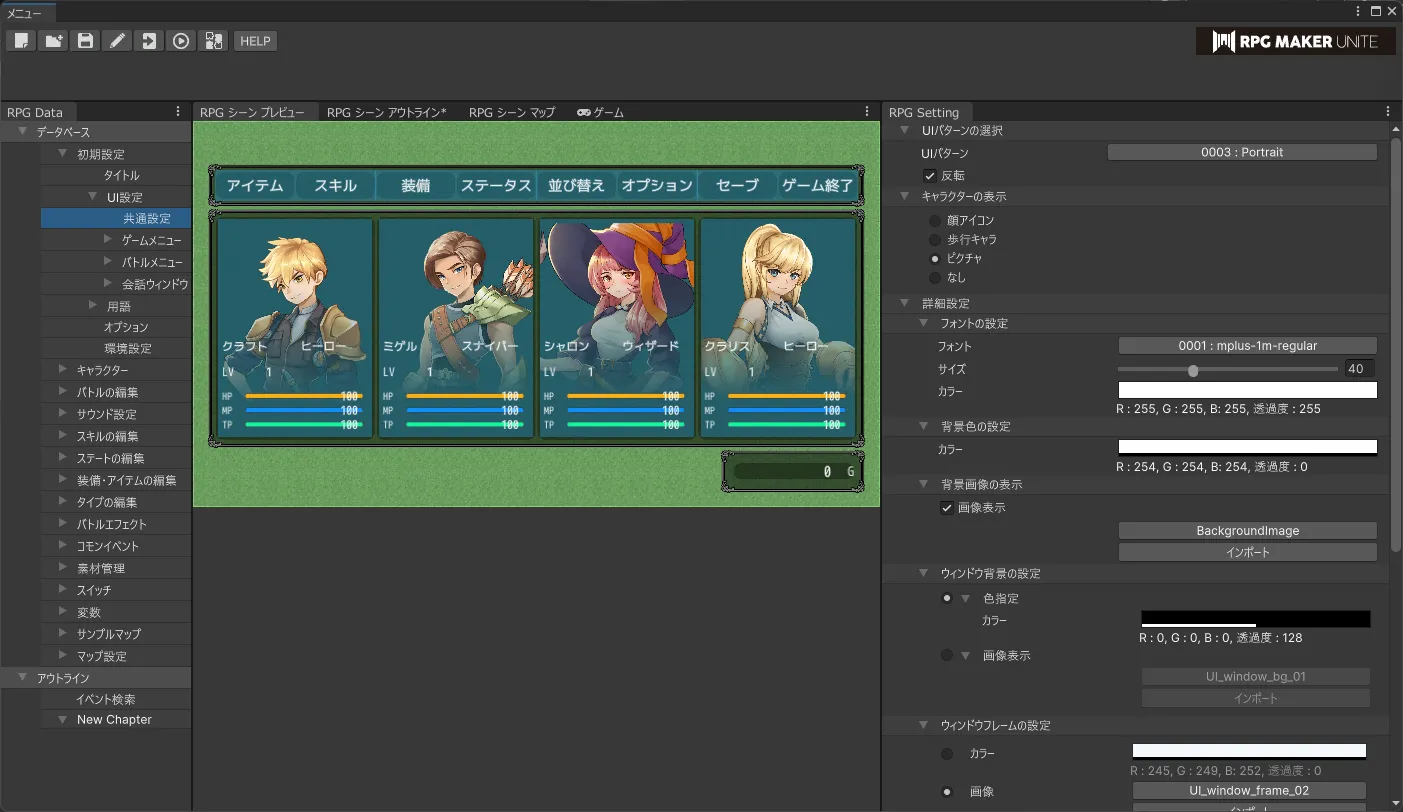Switch to the RPG シーン マップ tab
The height and width of the screenshot is (812, 1403).
pos(511,113)
